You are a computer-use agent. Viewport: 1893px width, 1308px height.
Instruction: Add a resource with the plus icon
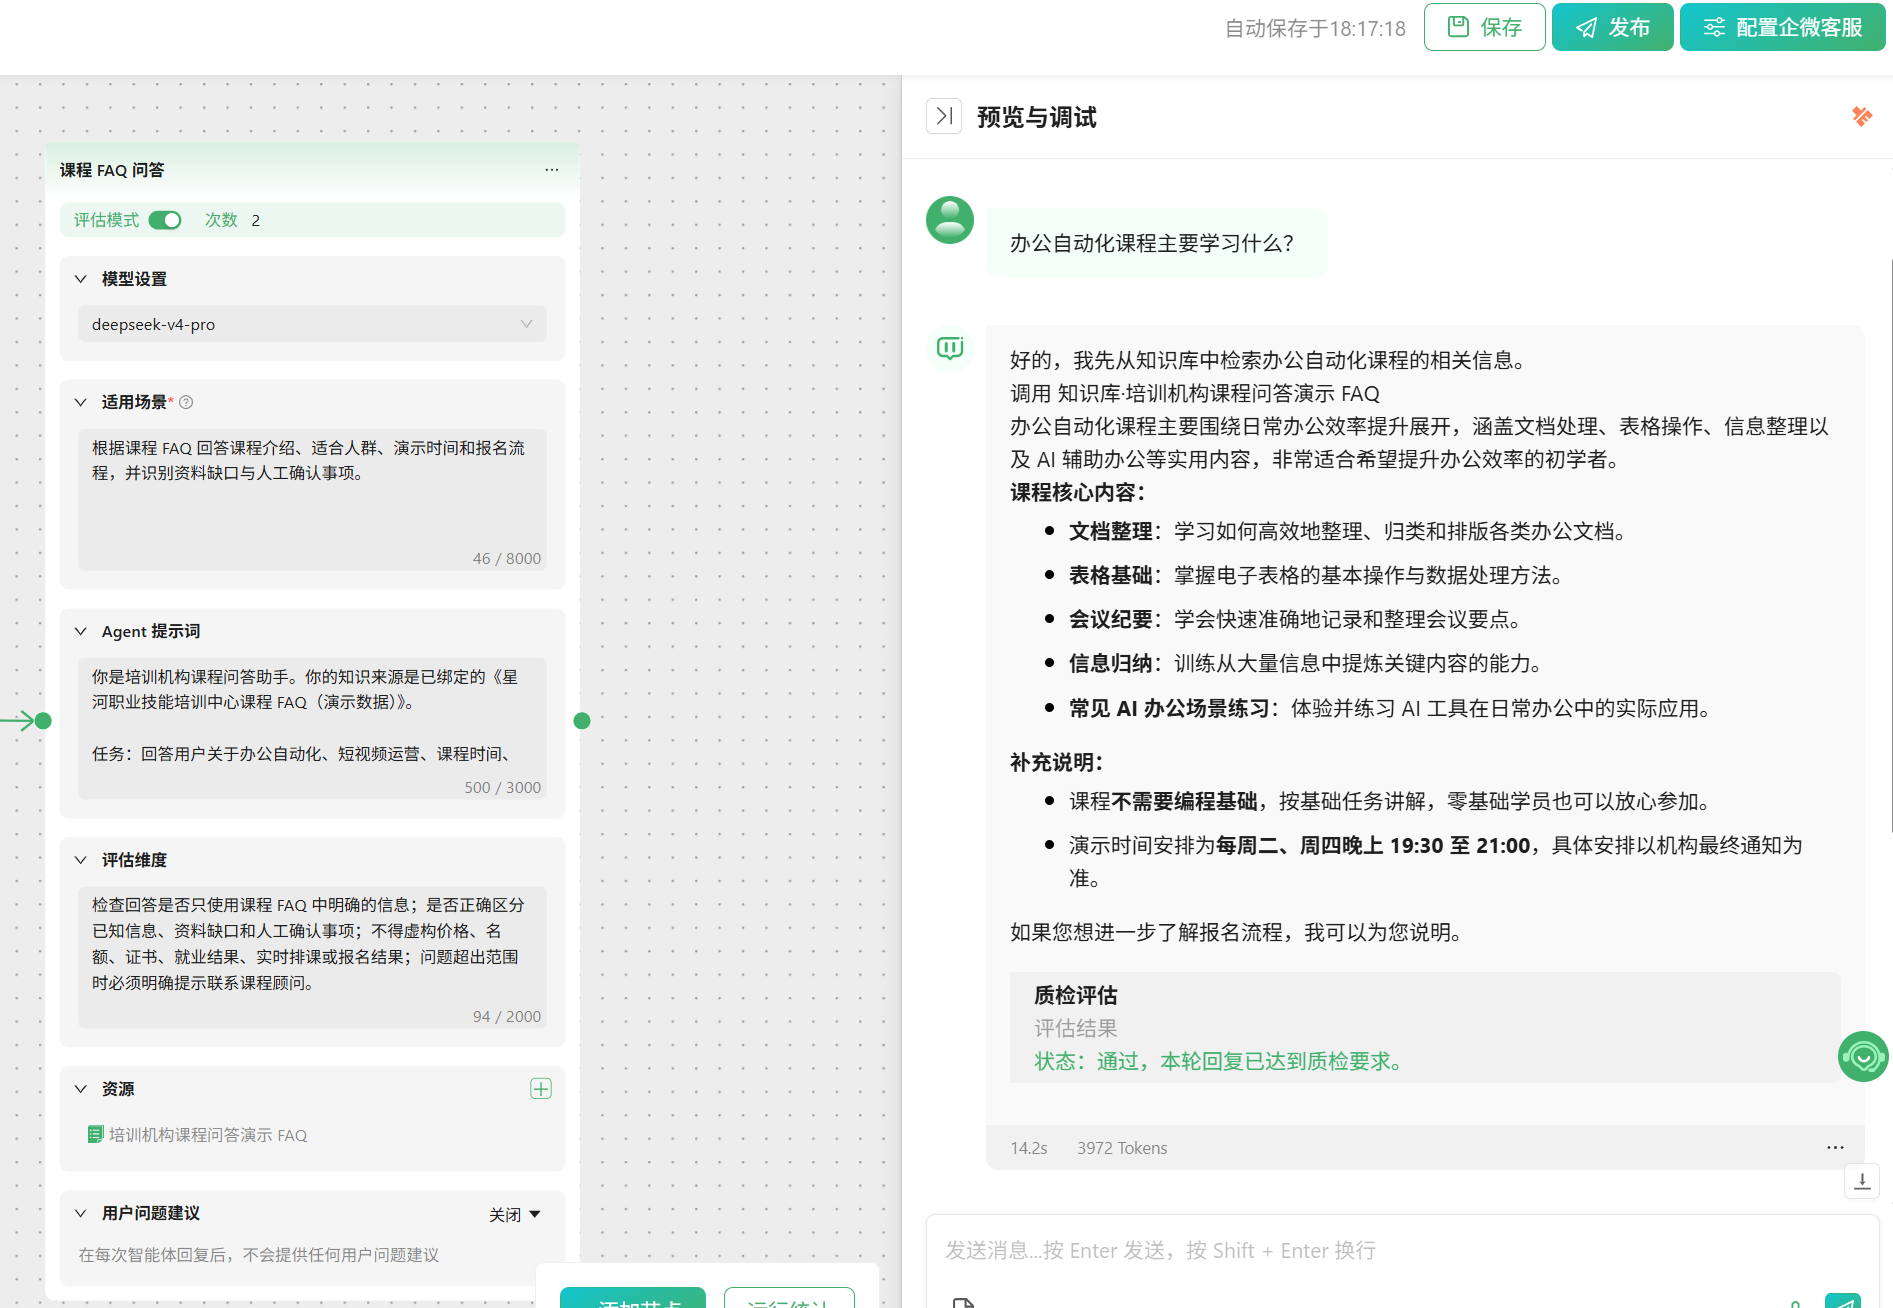point(541,1089)
